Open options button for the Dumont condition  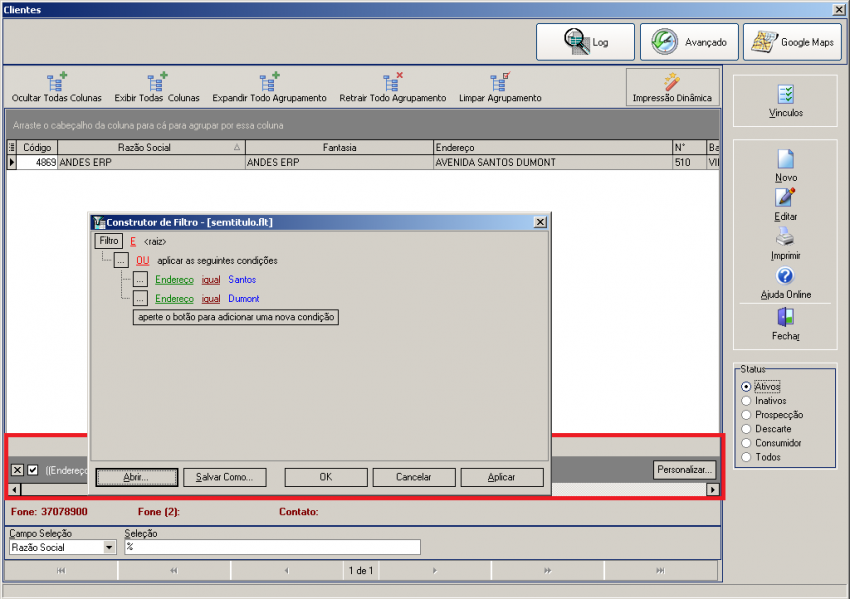tap(140, 299)
